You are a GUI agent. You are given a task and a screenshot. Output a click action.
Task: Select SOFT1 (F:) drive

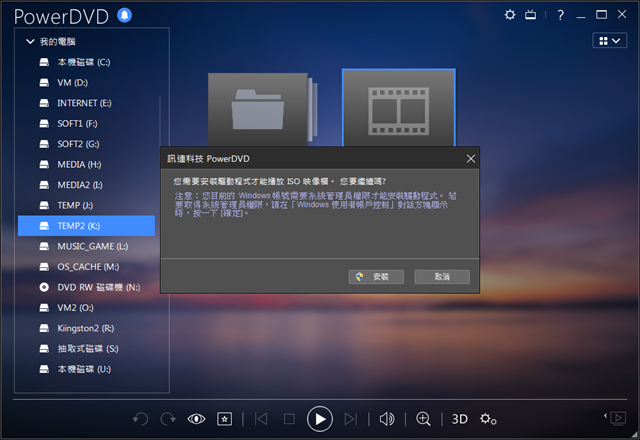coord(87,123)
